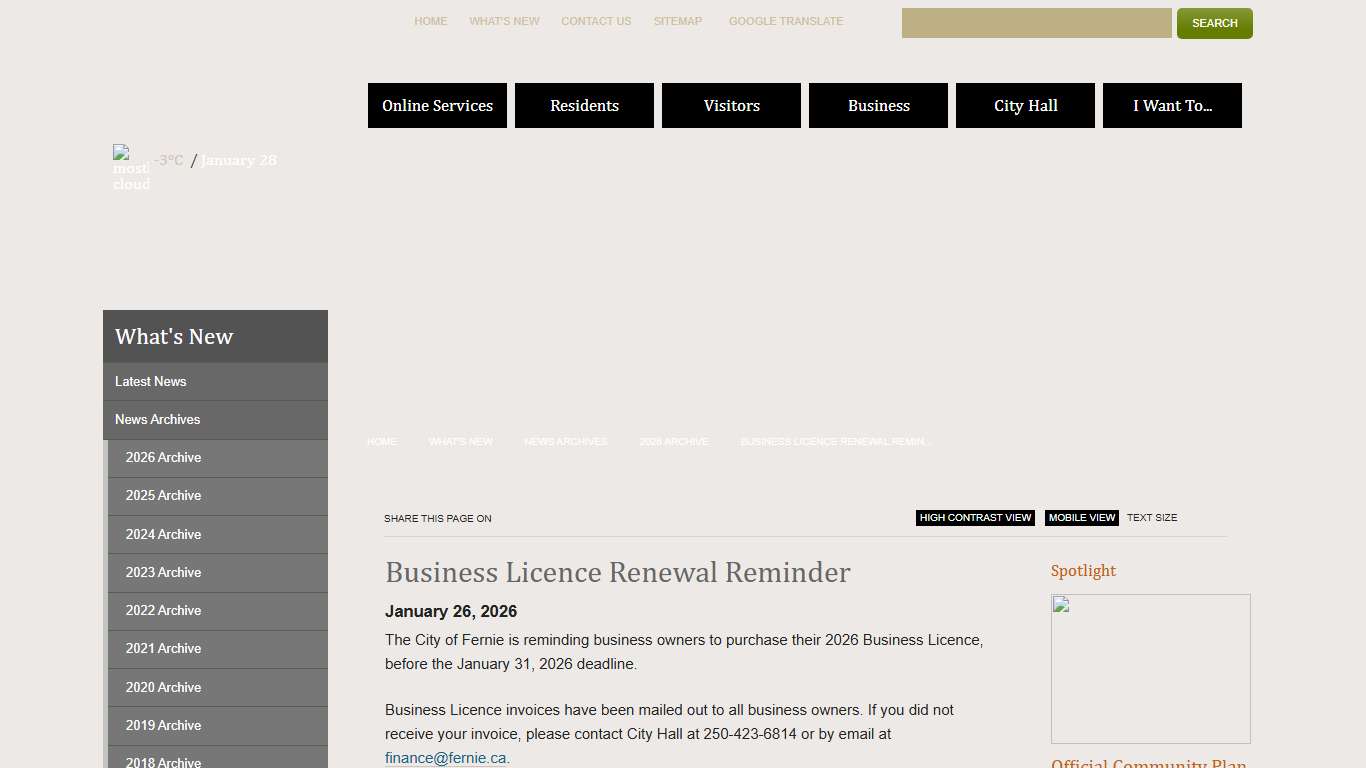Expand the Business navigation menu

(878, 105)
